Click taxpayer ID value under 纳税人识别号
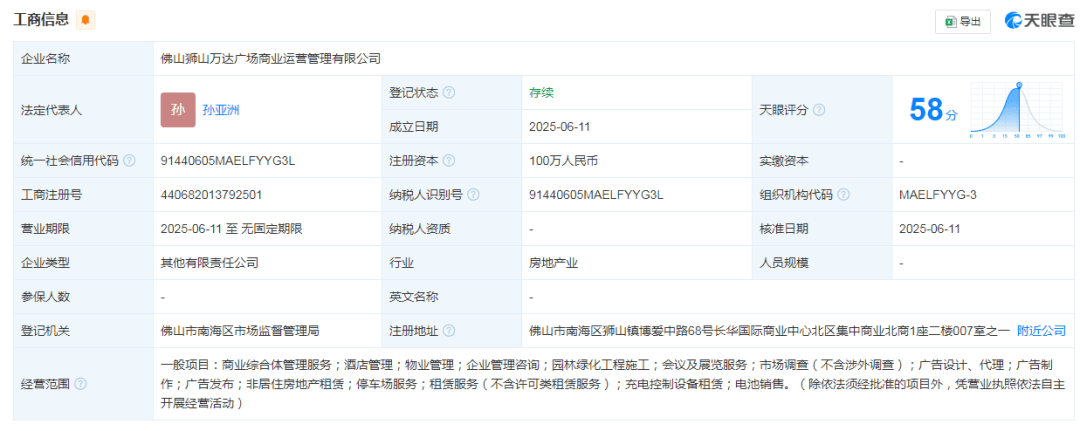The width and height of the screenshot is (1080, 431). (596, 195)
